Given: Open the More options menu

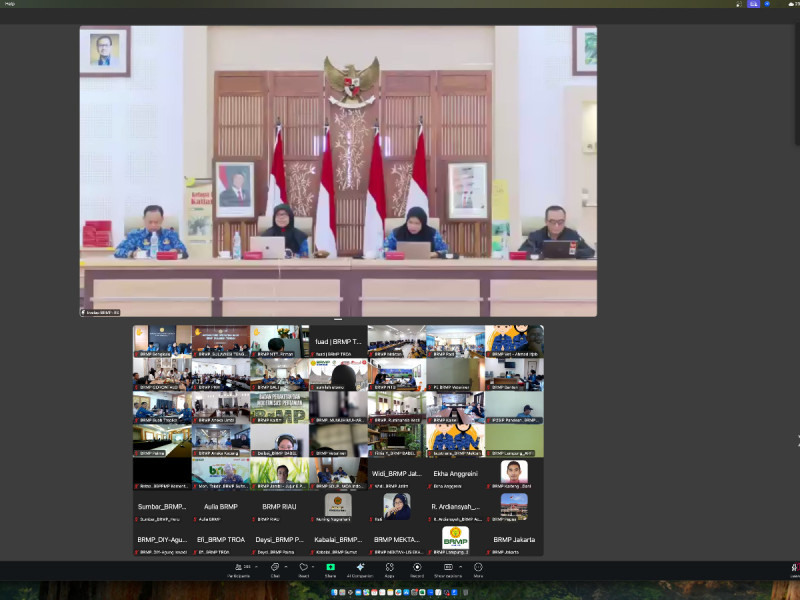Looking at the screenshot, I should [x=478, y=569].
